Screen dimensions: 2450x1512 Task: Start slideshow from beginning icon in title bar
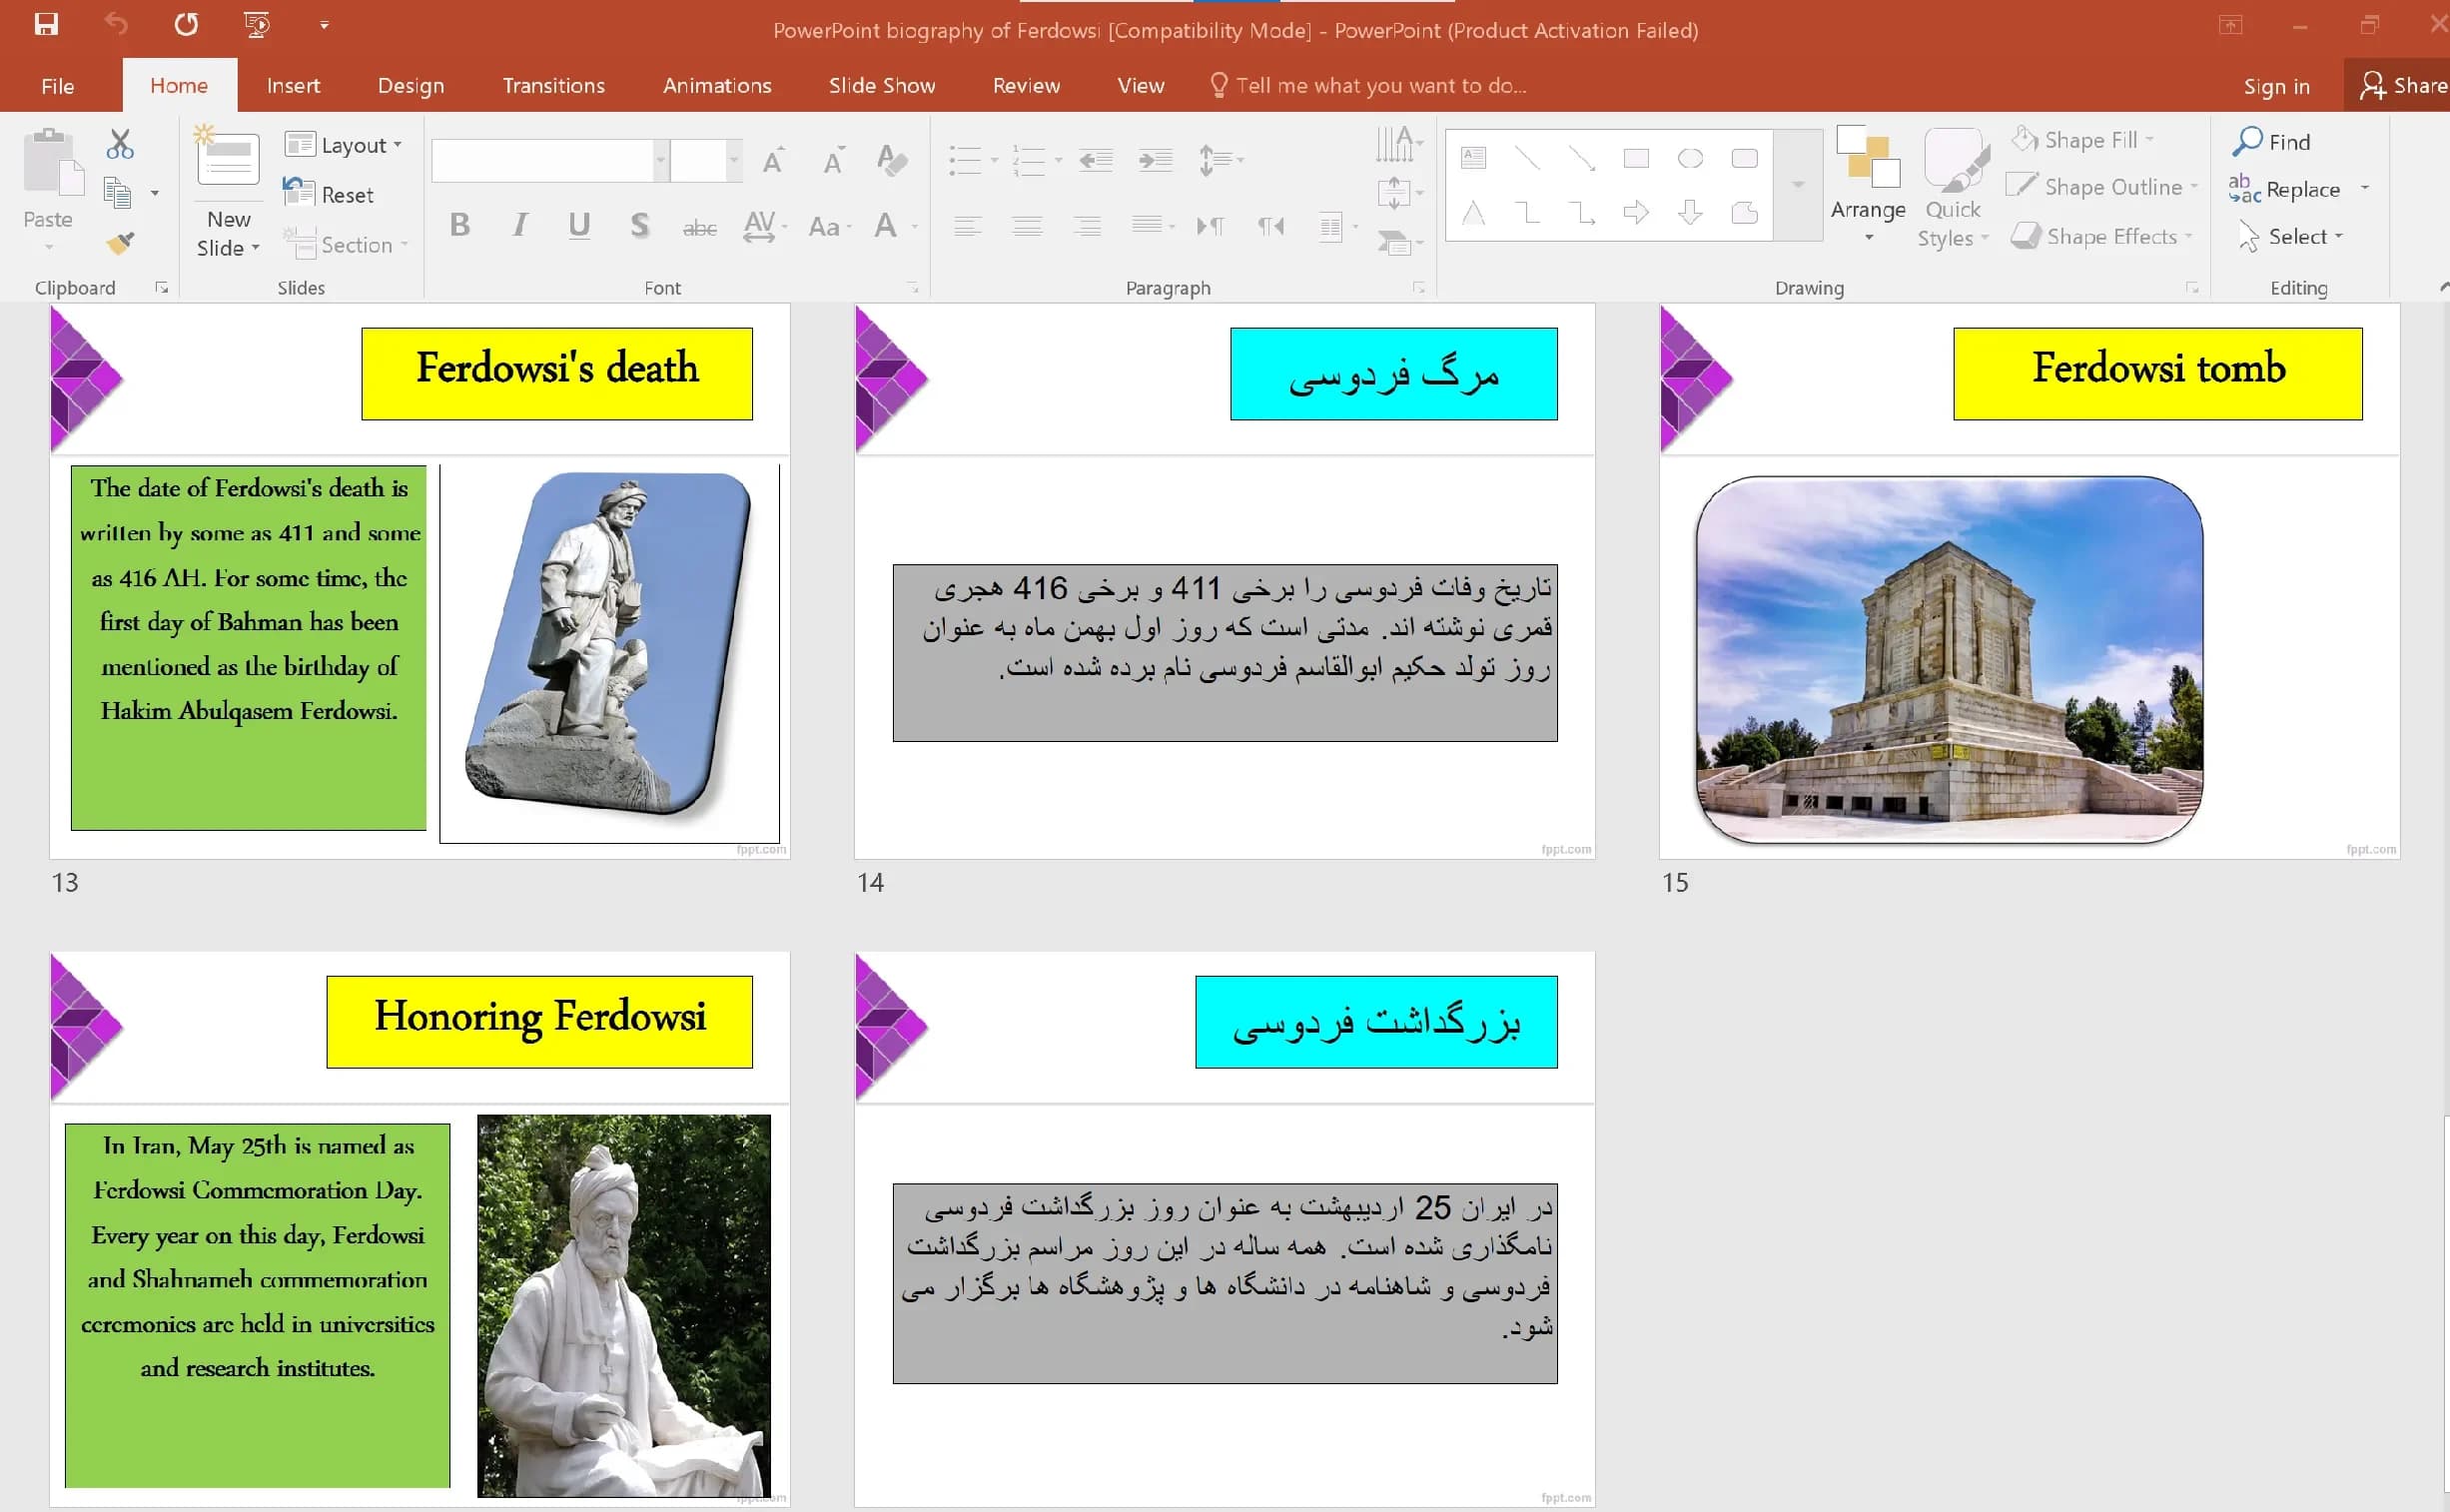tap(257, 24)
